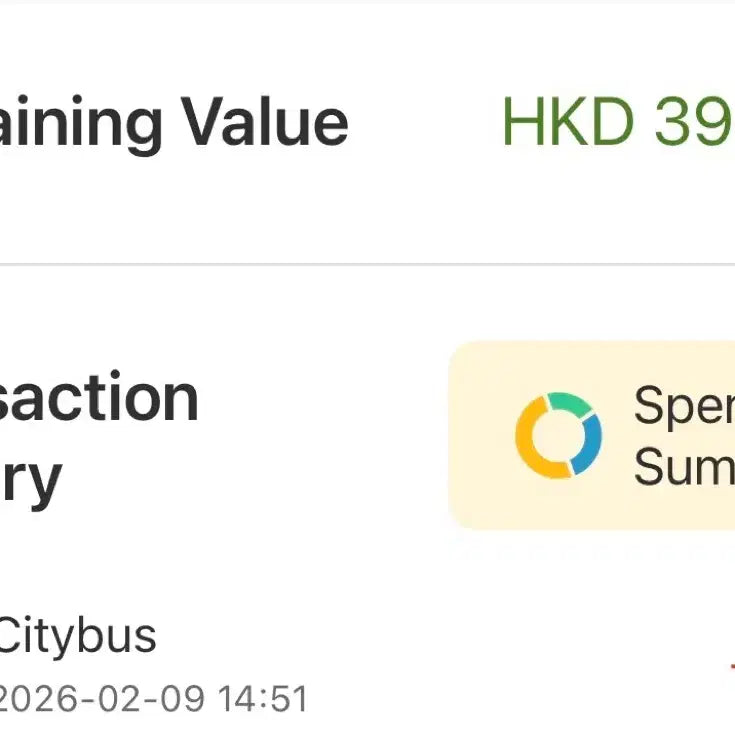The image size is (735, 735).
Task: Click the green segment of the donut chart
Action: click(568, 403)
